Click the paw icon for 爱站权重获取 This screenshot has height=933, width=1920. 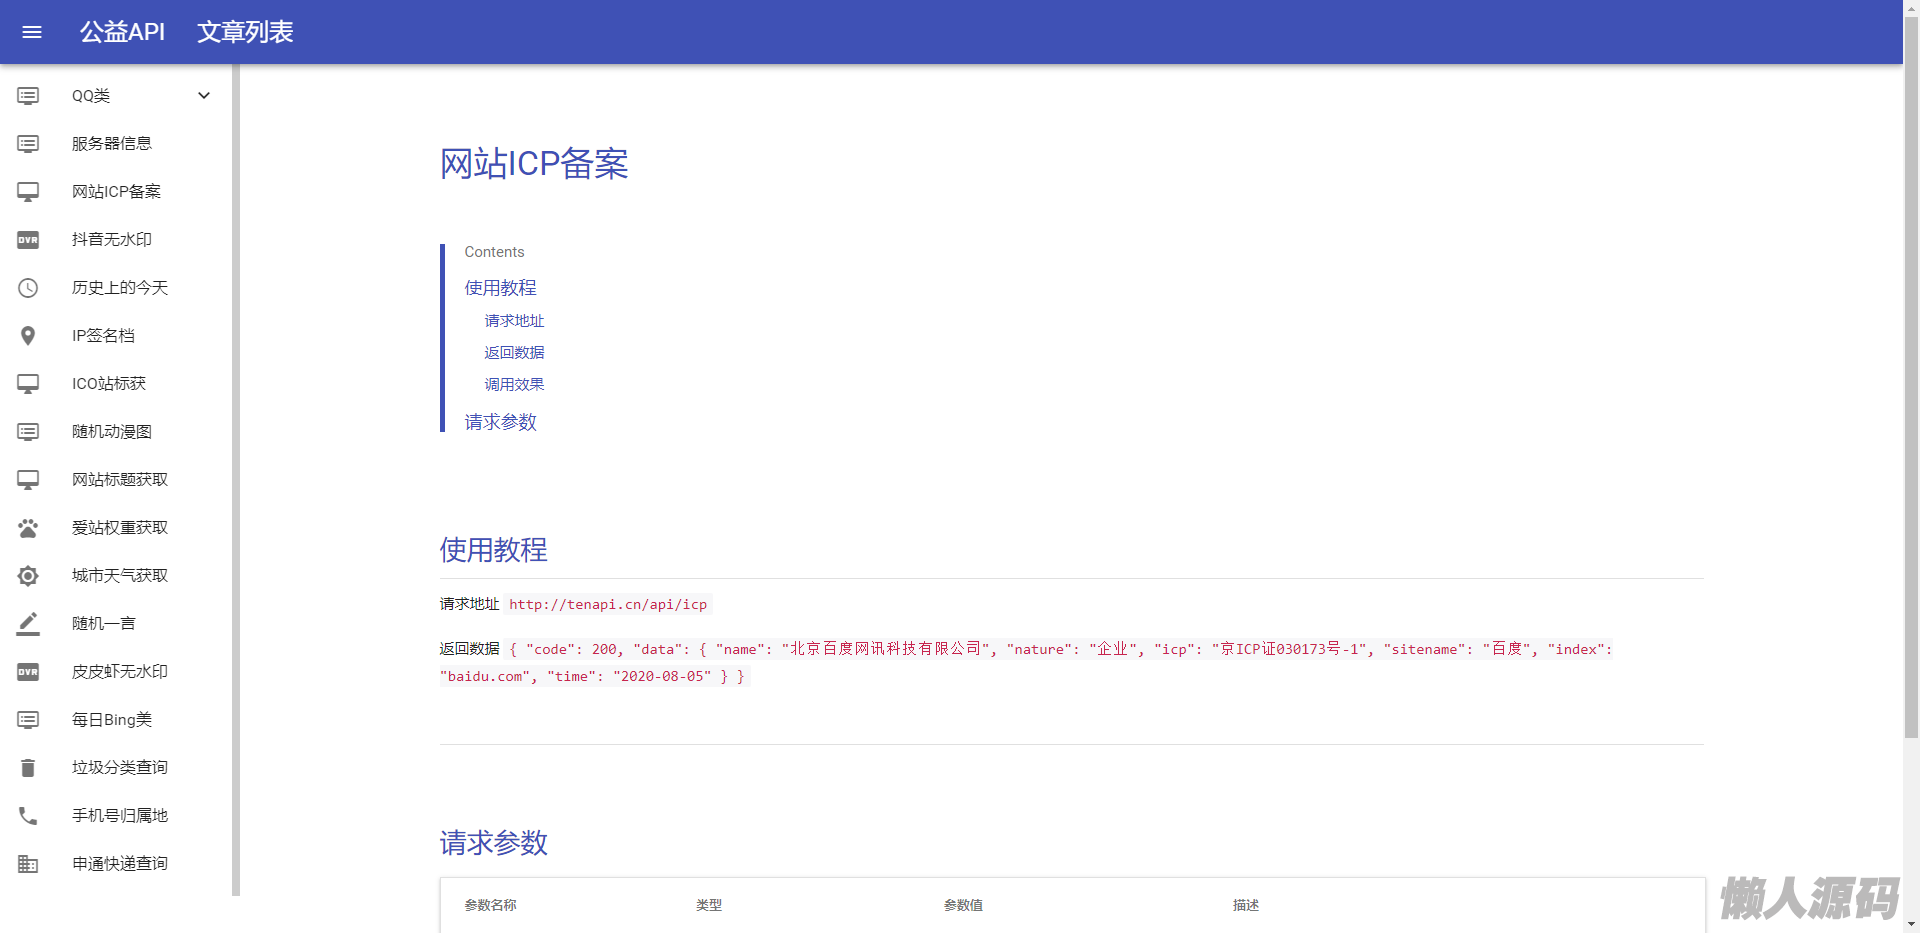click(28, 528)
